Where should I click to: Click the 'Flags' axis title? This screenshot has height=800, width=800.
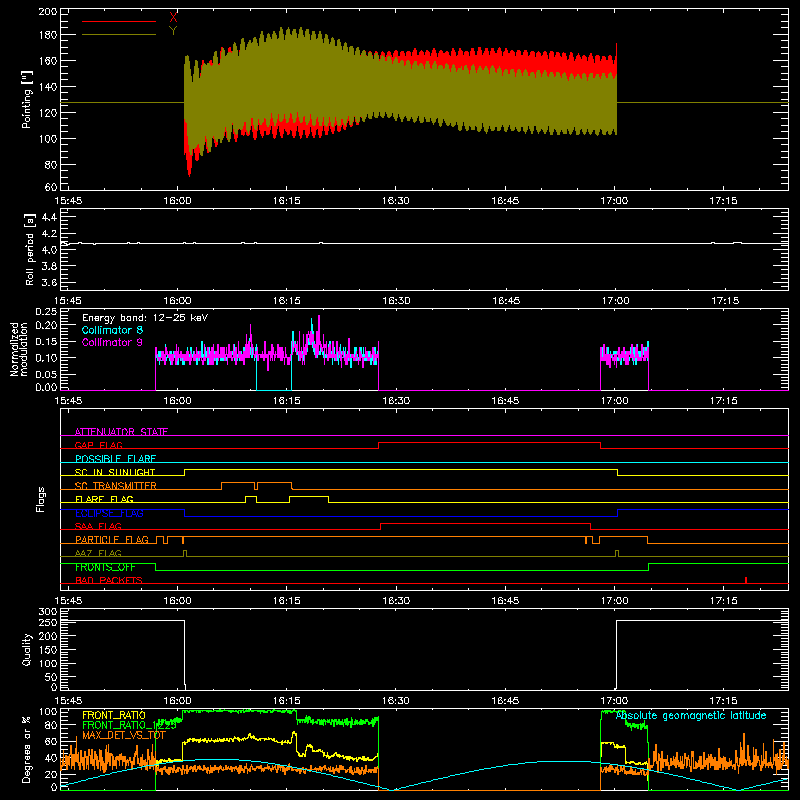tap(40, 499)
